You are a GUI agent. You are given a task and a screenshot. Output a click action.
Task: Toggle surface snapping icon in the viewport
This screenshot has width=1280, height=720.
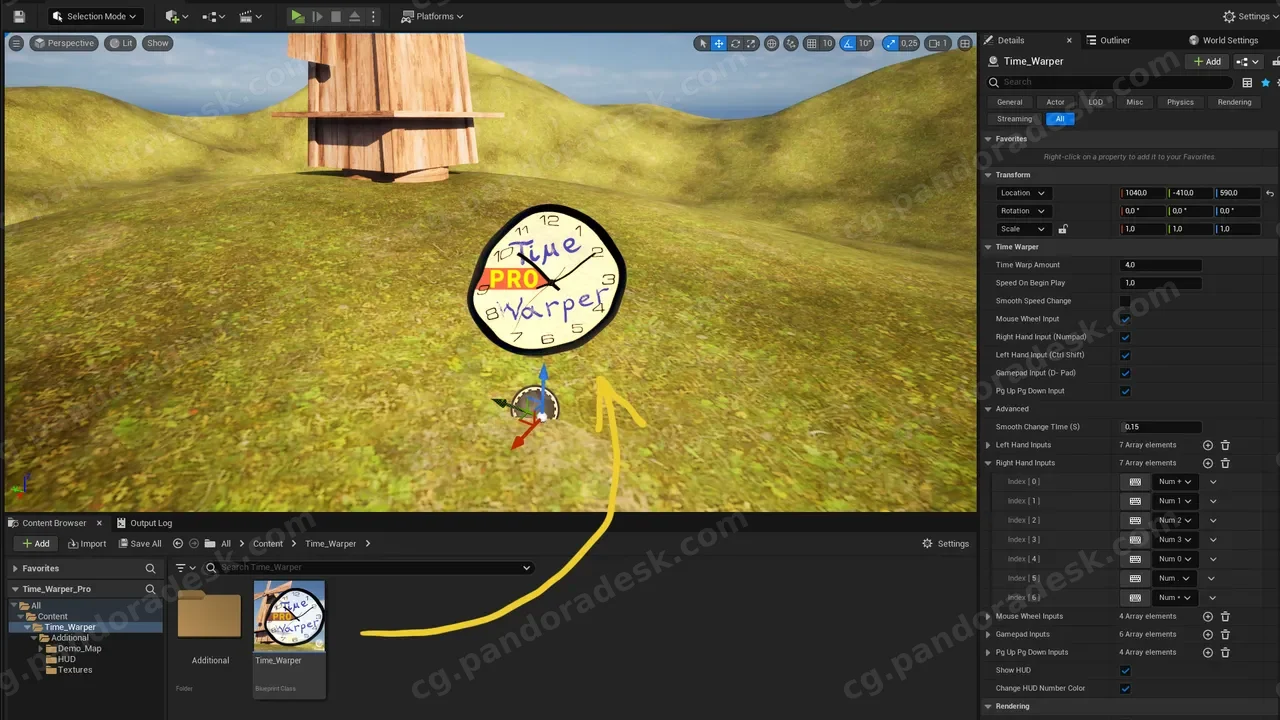791,43
